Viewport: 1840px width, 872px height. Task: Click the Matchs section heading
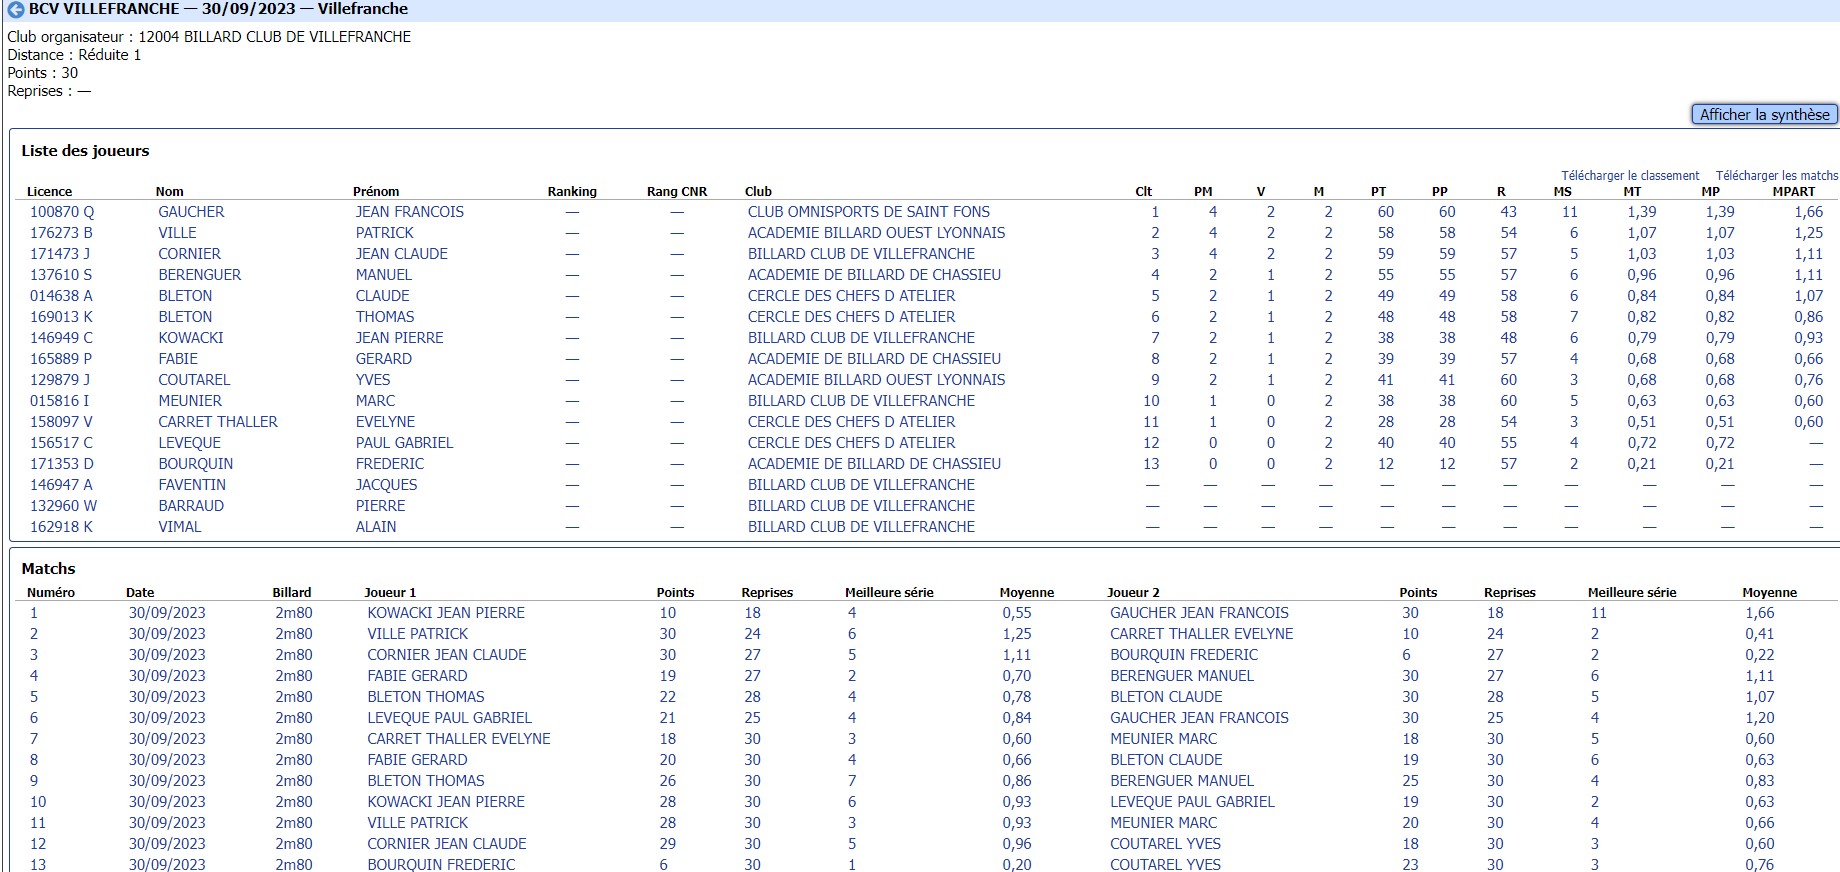(48, 568)
